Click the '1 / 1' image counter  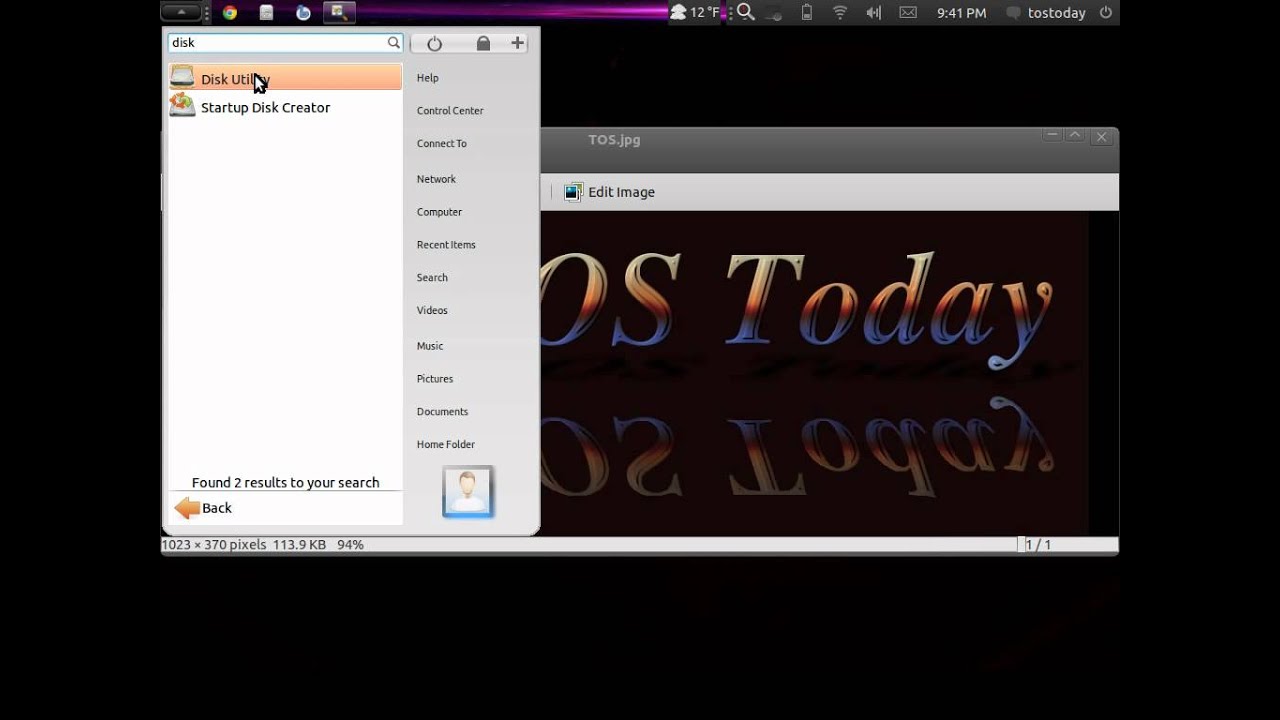tap(1038, 545)
